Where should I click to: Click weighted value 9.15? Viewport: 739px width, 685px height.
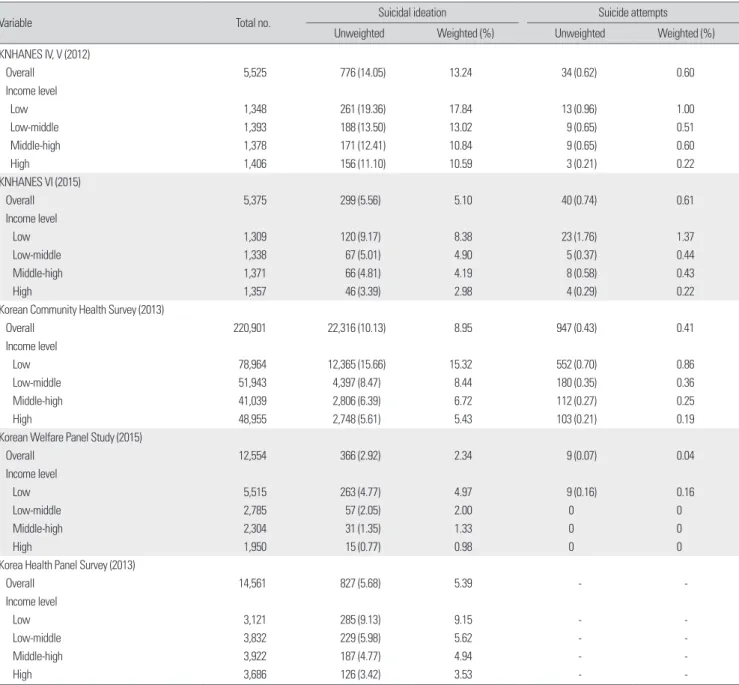[463, 620]
